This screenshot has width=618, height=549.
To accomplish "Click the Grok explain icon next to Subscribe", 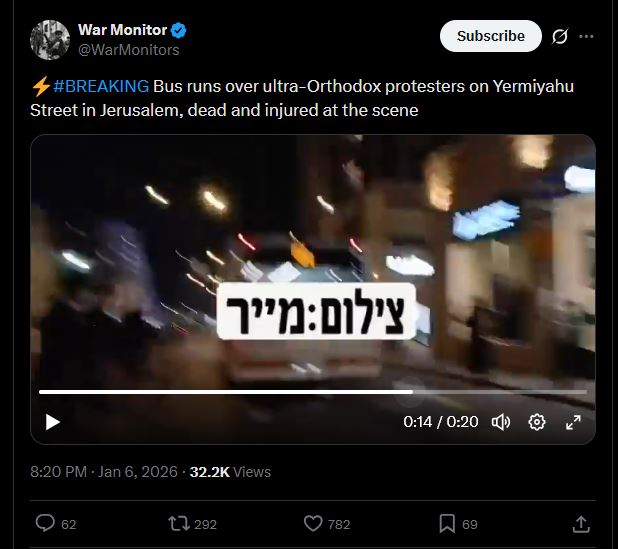I will 560,36.
